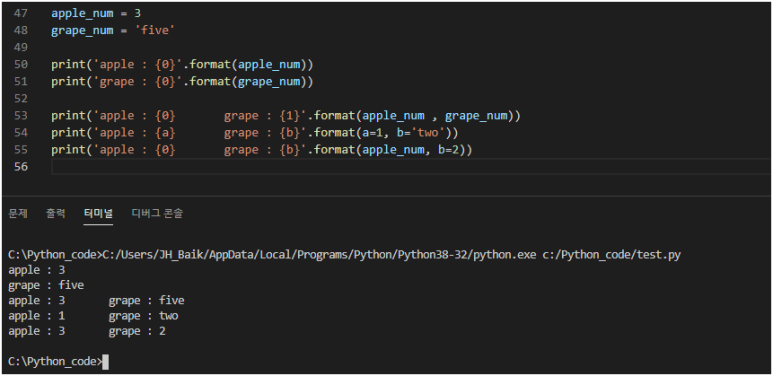773x376 pixels.
Task: Open the 디버그 콘솔 tab
Action: (157, 213)
